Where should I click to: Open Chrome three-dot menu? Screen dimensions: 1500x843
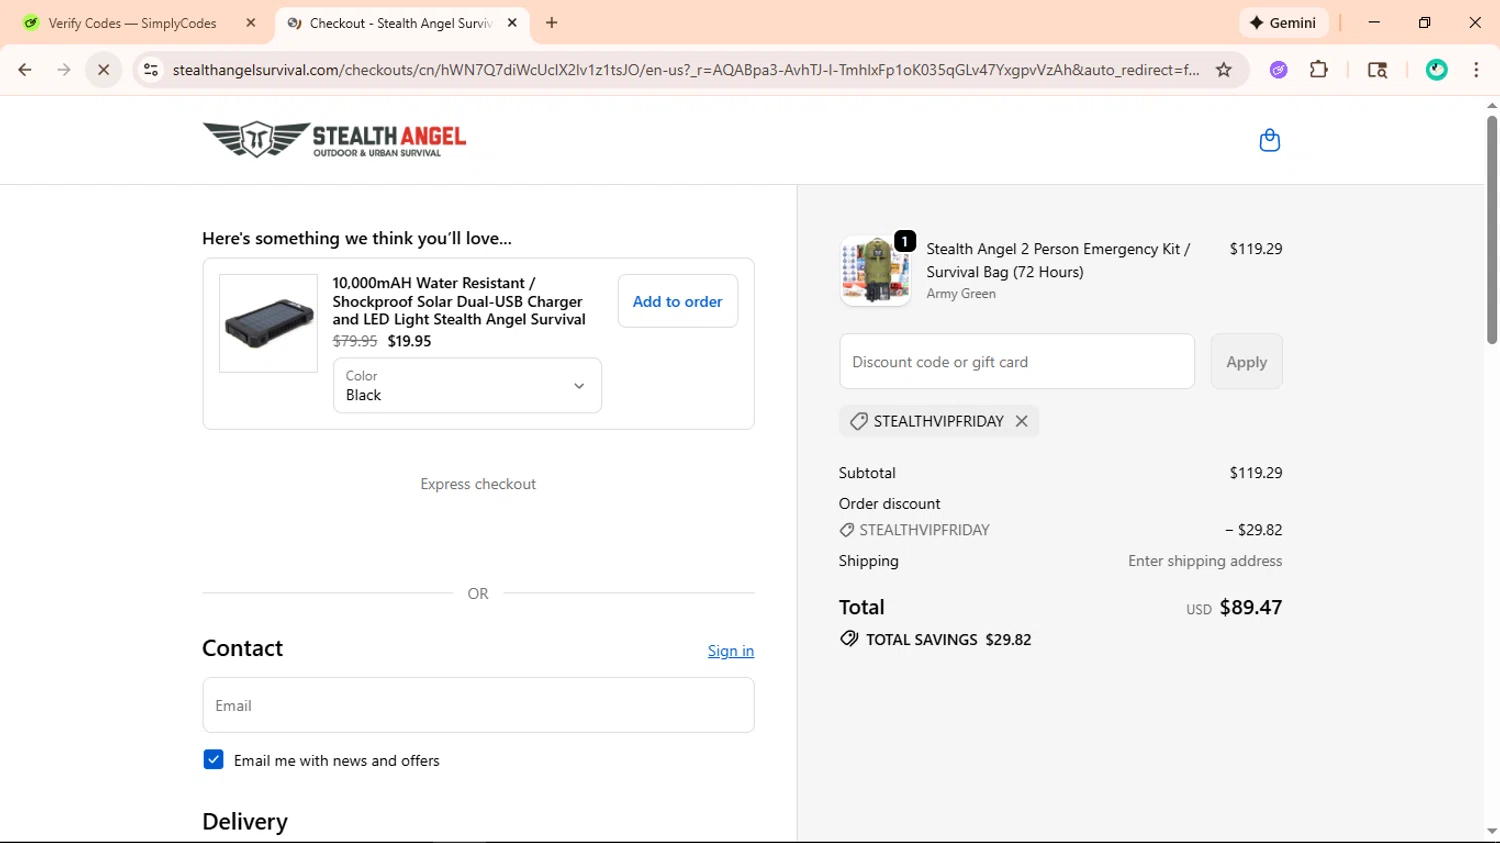point(1476,70)
